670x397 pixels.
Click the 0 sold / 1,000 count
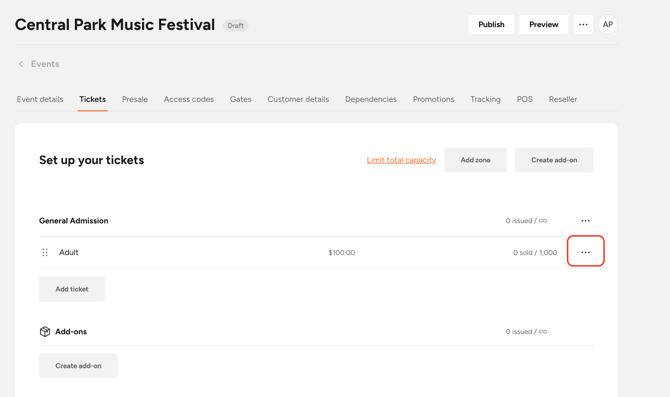coord(535,253)
